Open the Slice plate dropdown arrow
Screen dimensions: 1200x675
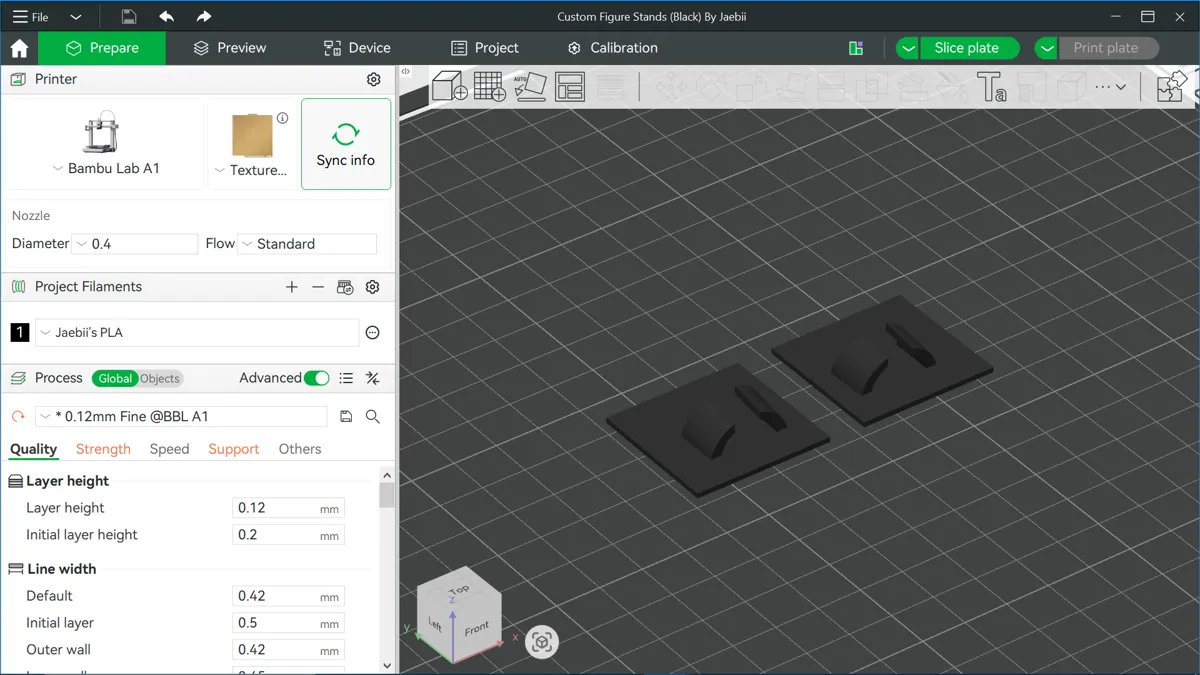[x=907, y=48]
